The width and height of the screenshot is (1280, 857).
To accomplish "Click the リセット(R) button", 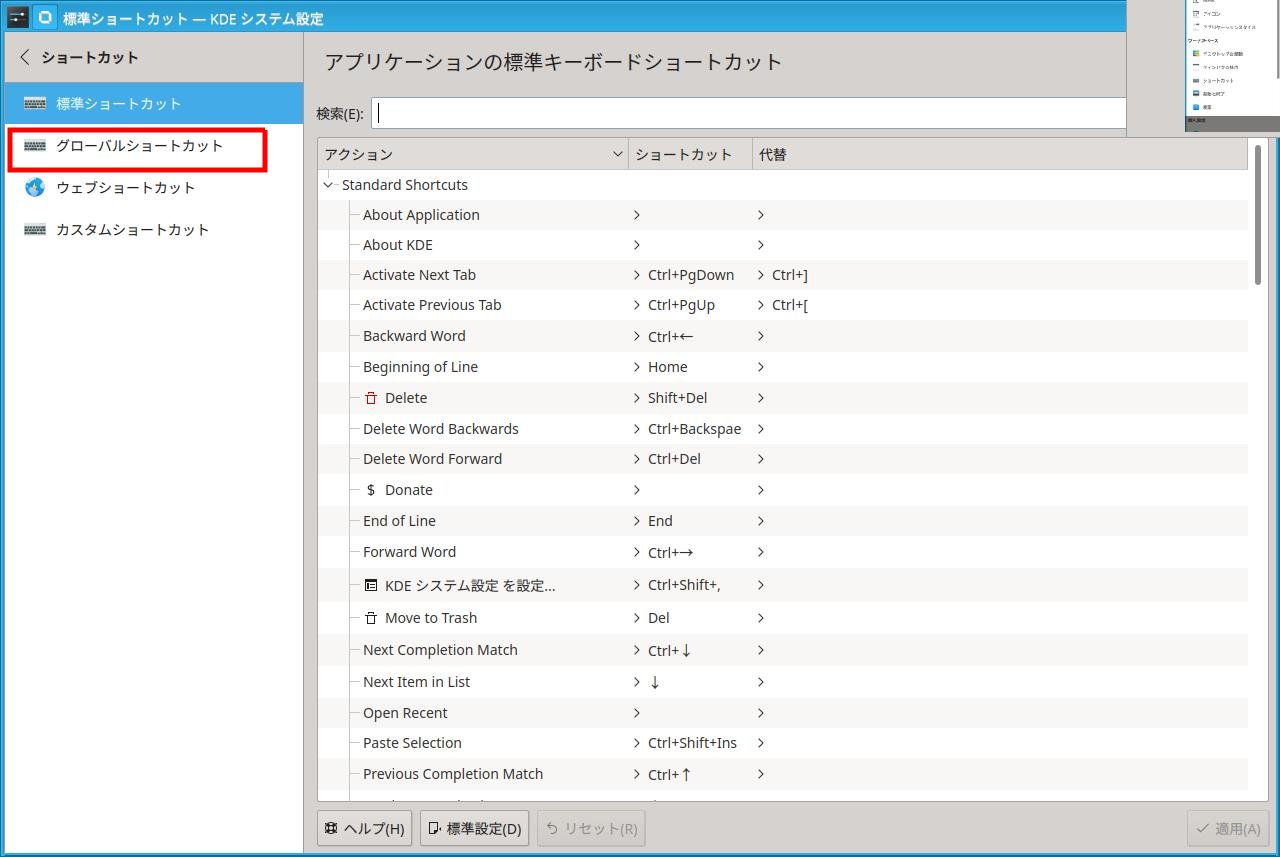I will tap(591, 828).
